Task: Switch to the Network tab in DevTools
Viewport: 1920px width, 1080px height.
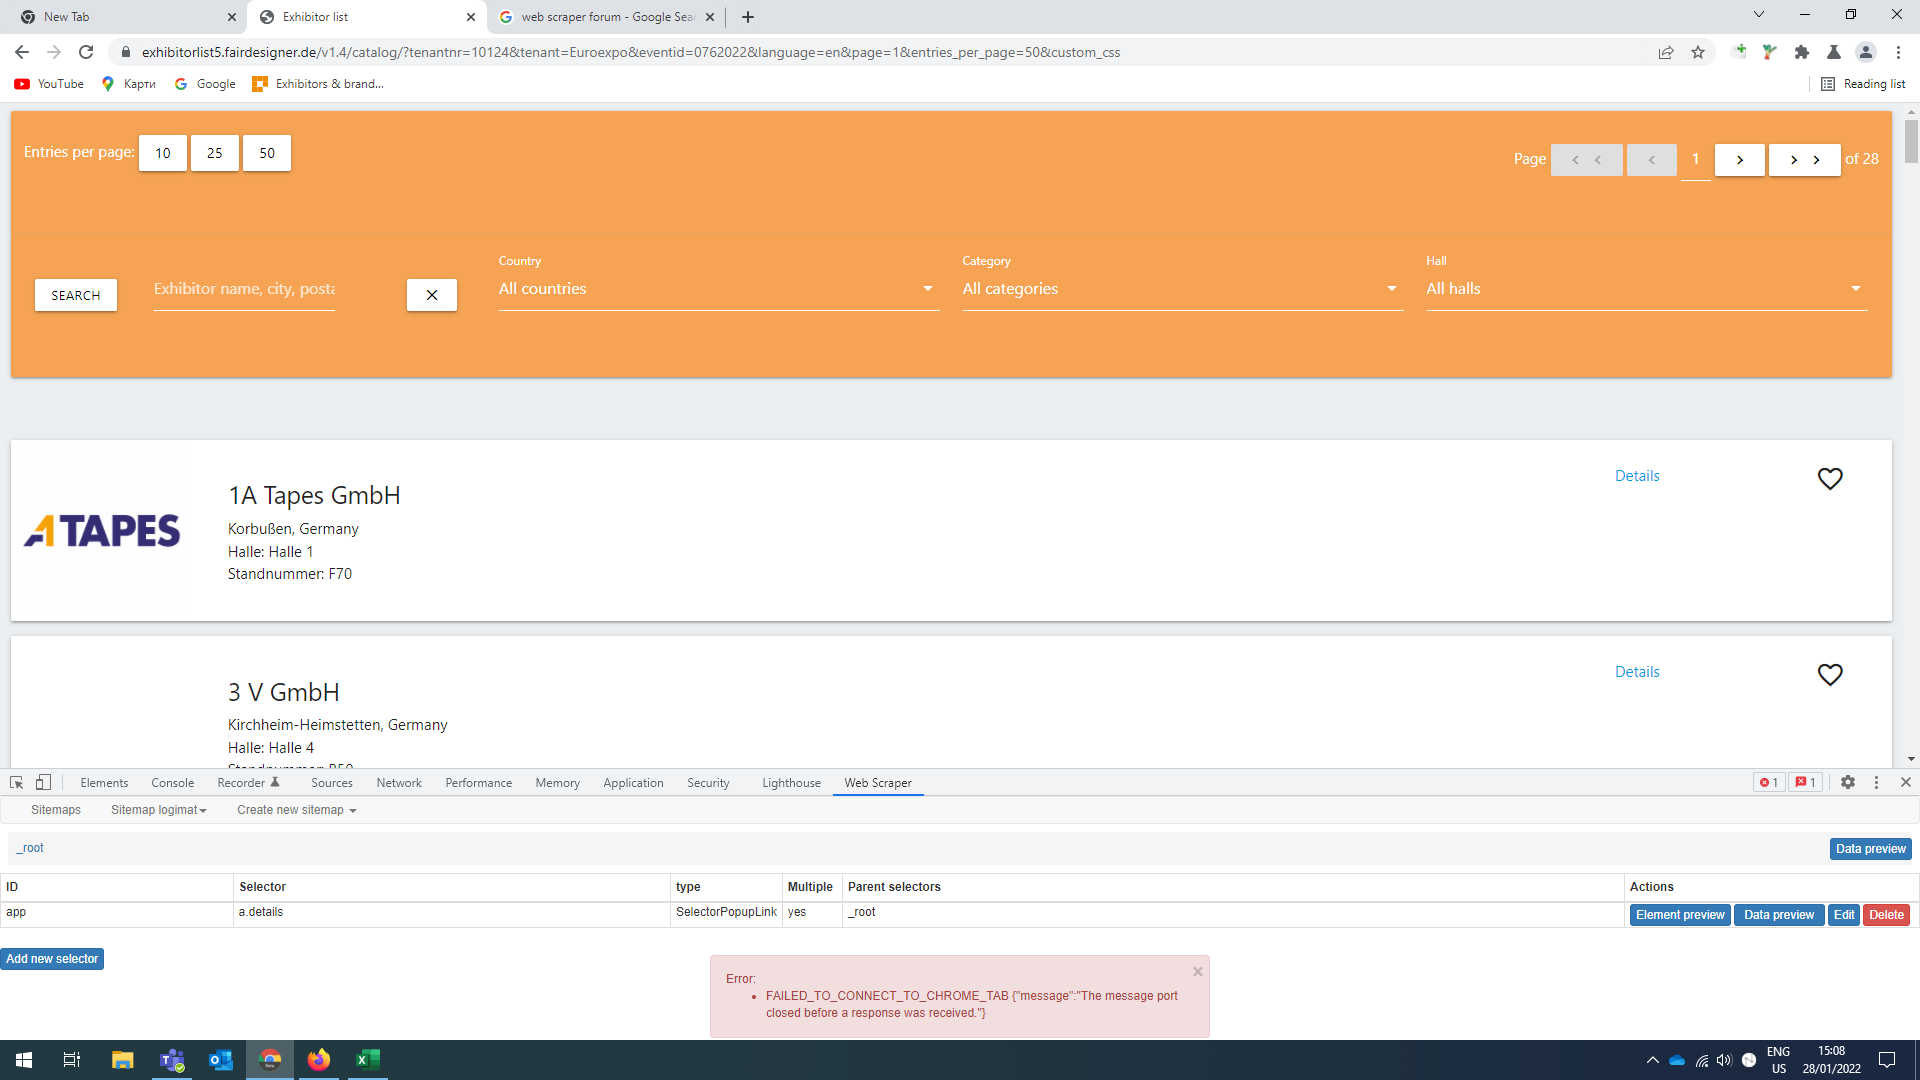Action: click(x=398, y=783)
